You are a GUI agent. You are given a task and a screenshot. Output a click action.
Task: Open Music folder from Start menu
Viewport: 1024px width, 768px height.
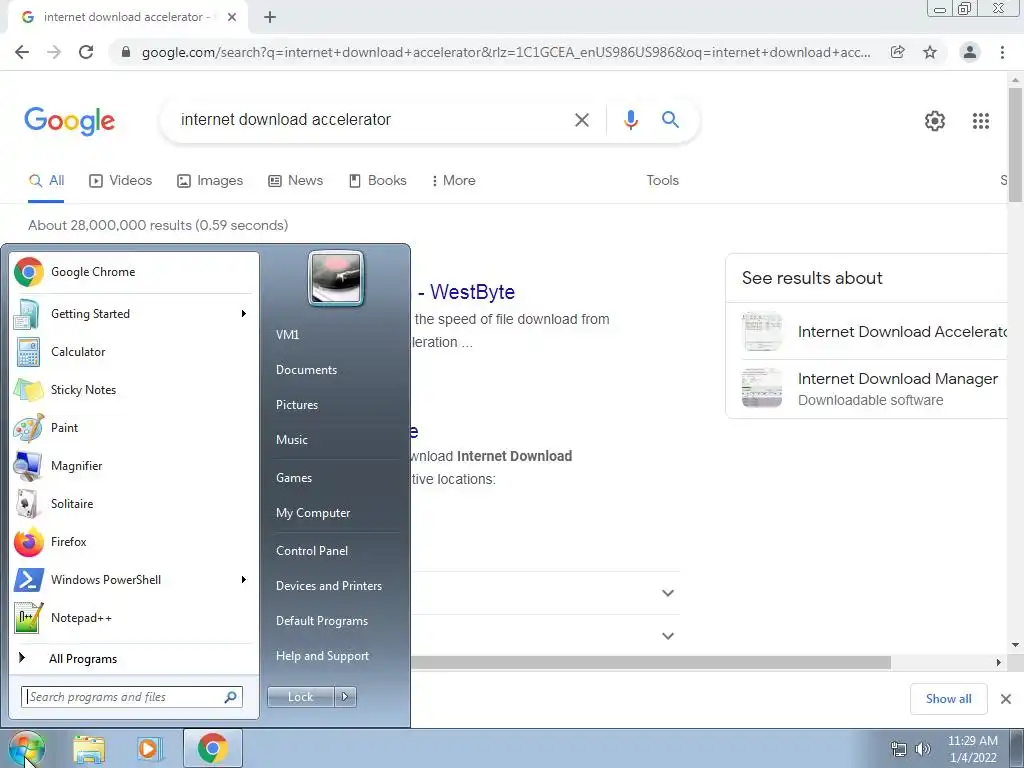pyautogui.click(x=292, y=440)
